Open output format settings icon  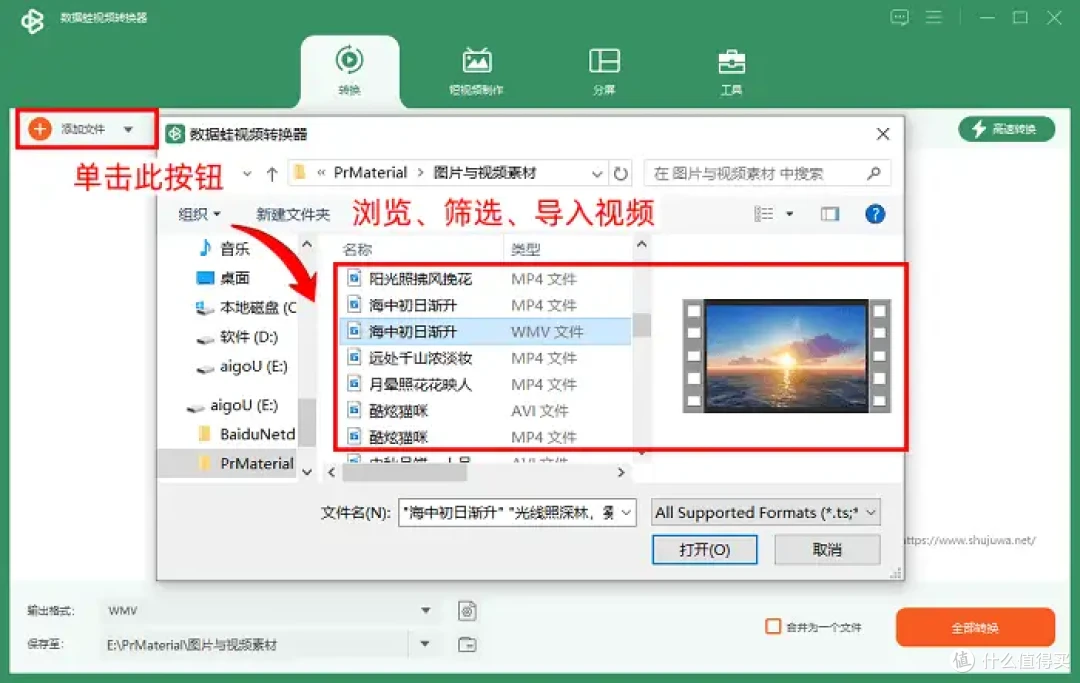point(467,611)
